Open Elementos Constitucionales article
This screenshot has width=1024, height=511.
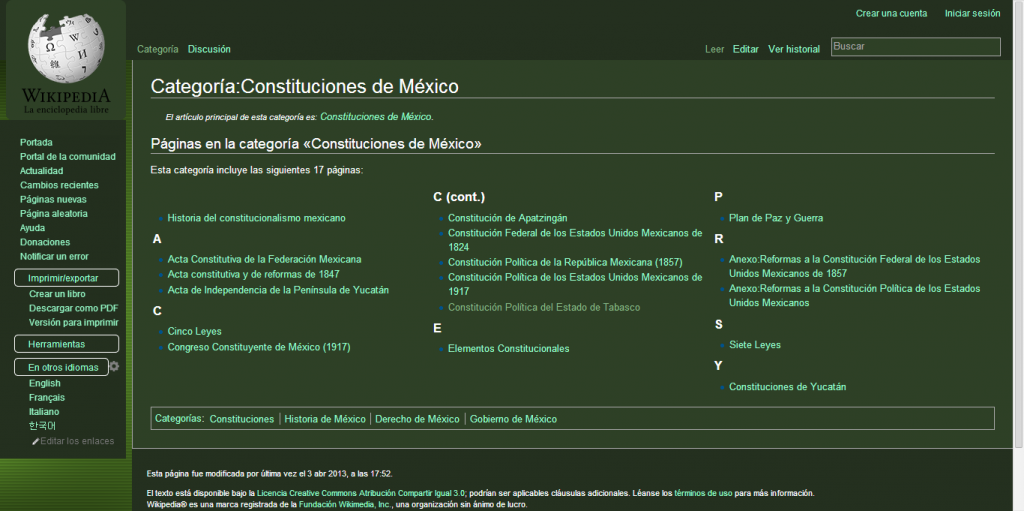[x=509, y=349]
